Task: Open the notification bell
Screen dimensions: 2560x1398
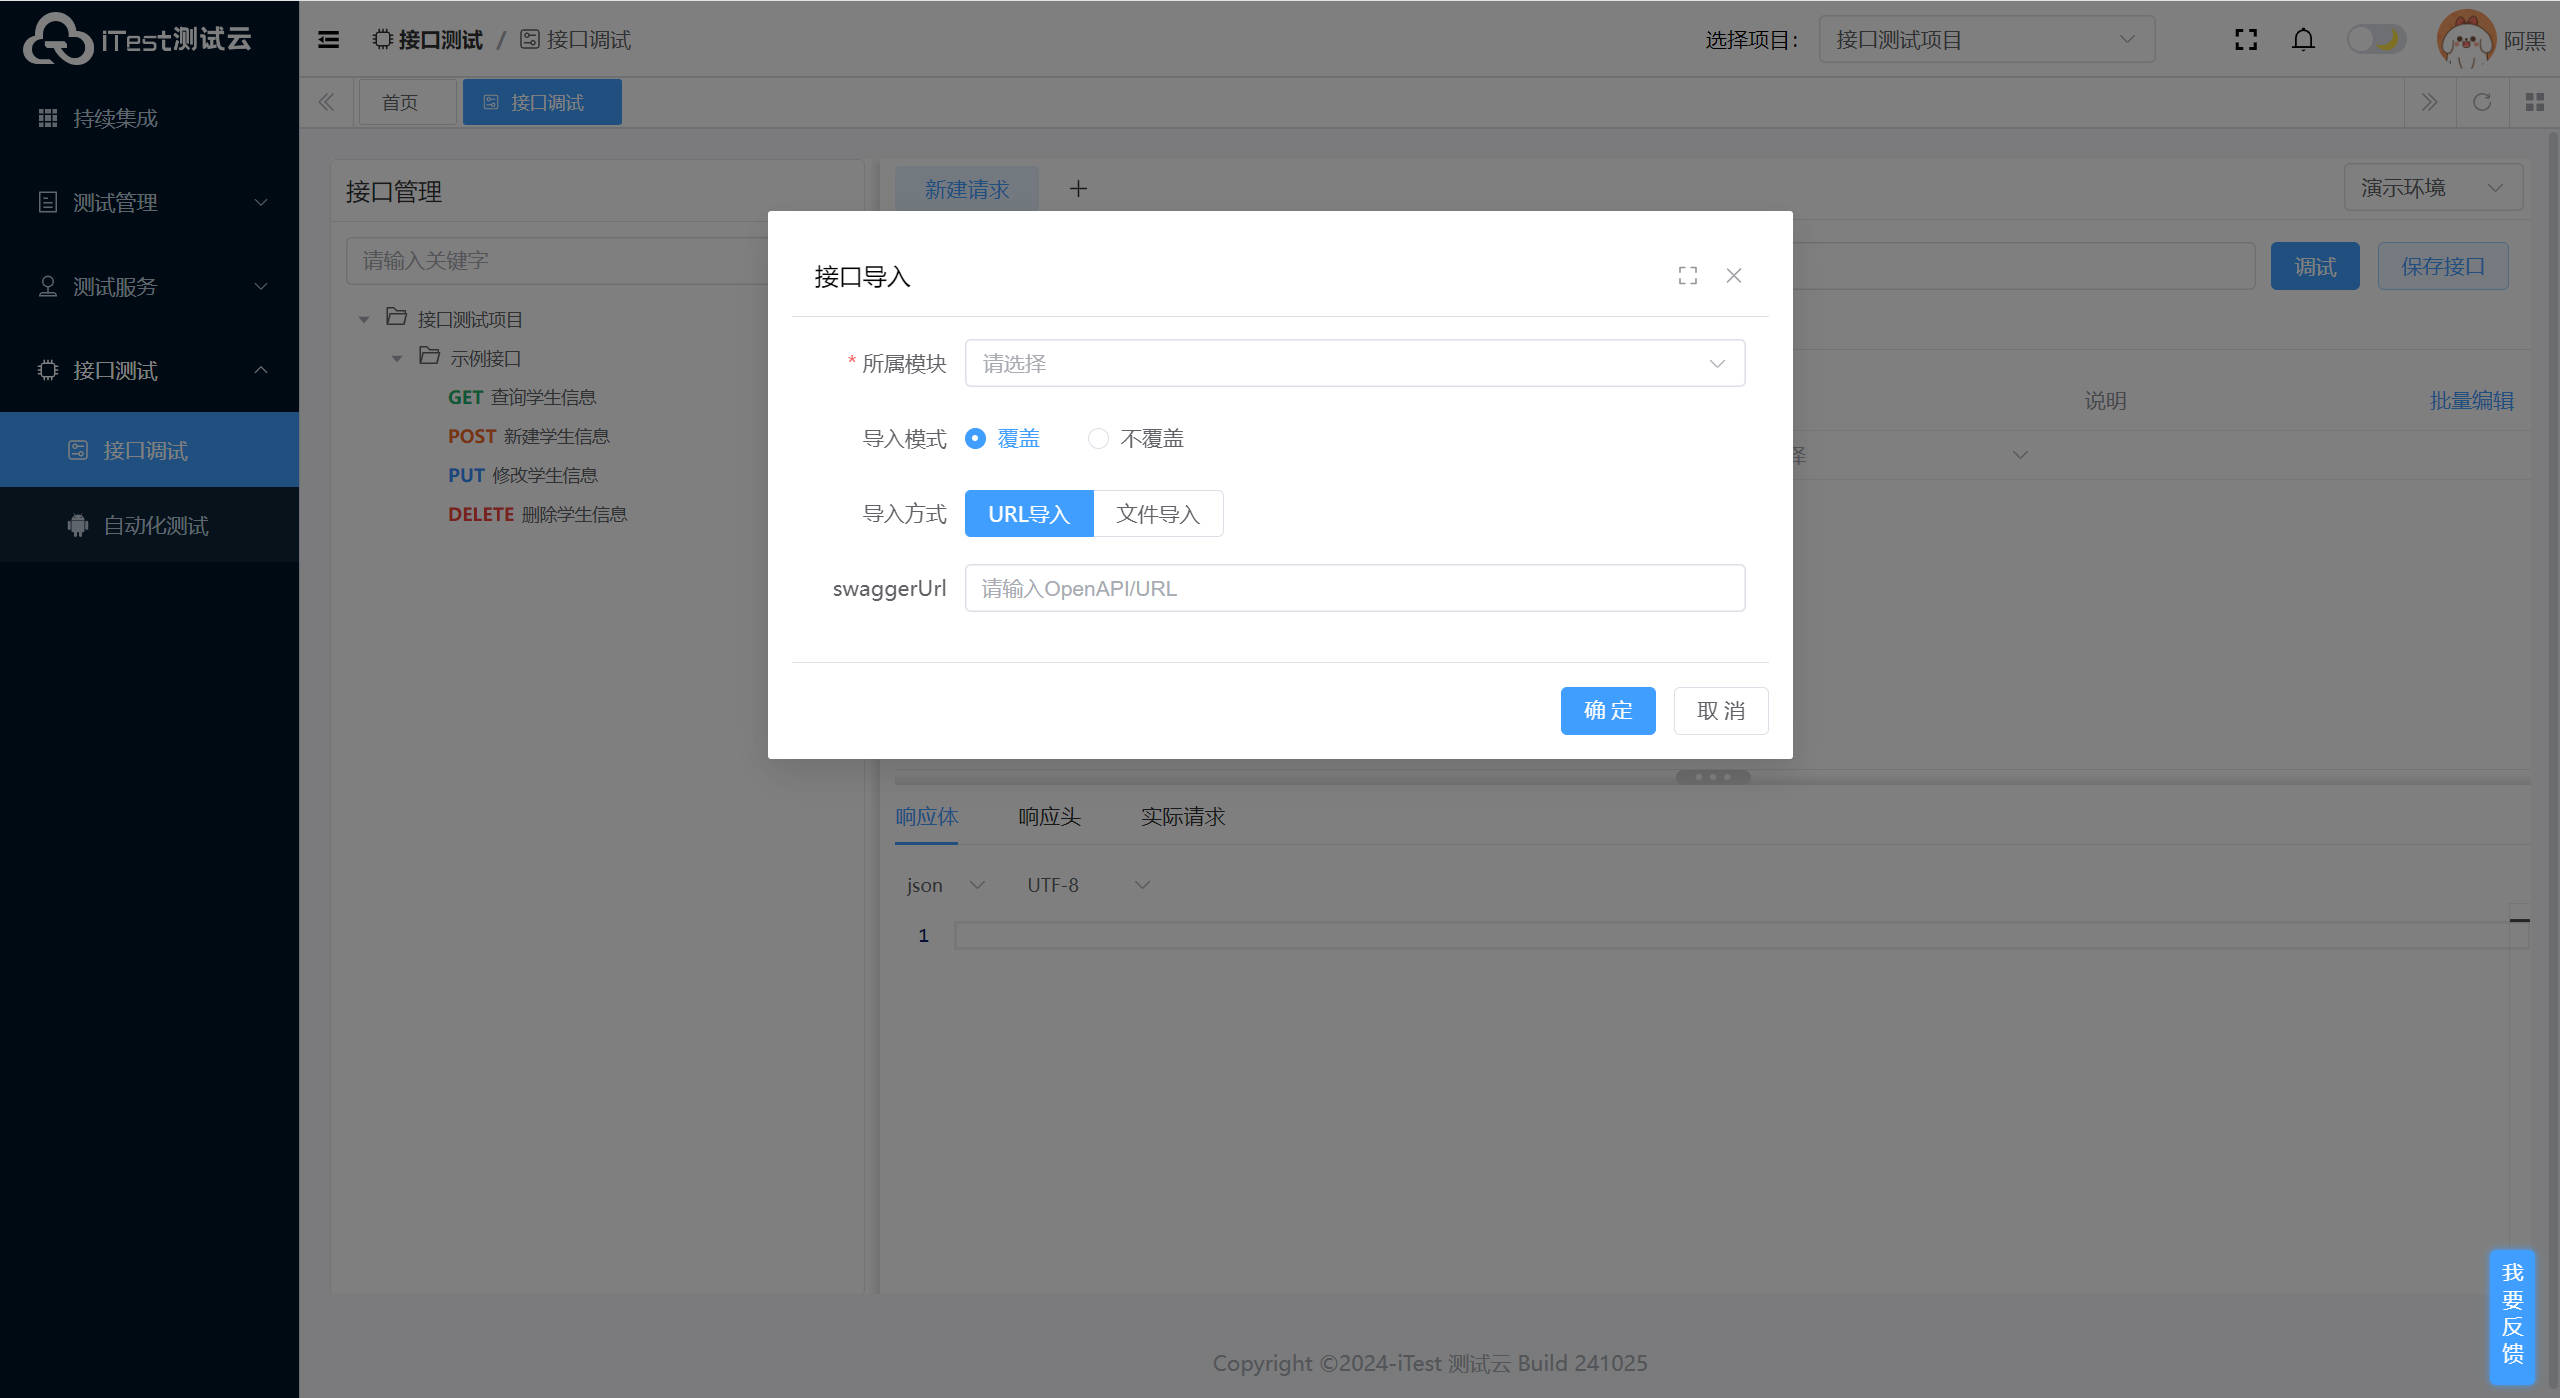Action: [x=2303, y=40]
